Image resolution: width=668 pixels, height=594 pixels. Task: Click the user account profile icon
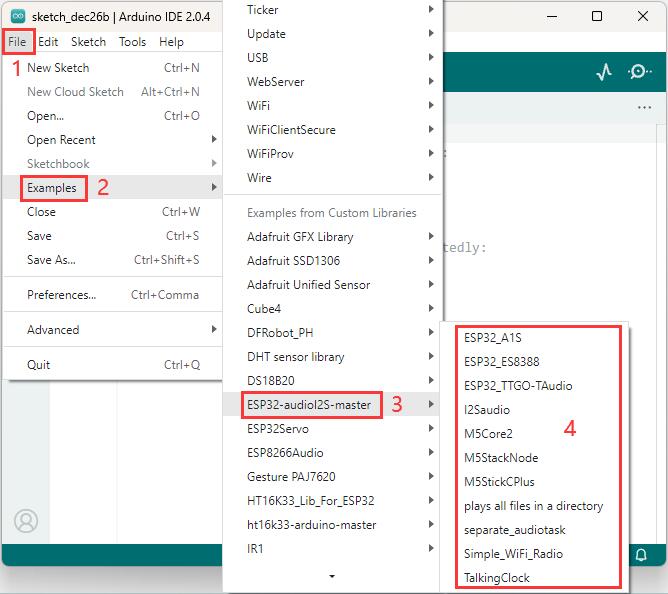[x=26, y=521]
